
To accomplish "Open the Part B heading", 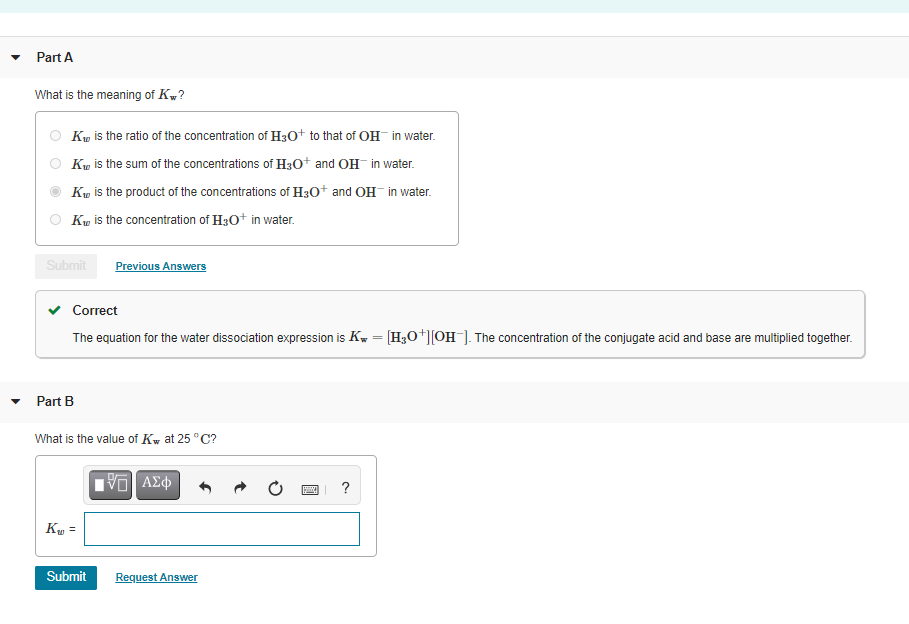I will pyautogui.click(x=54, y=401).
